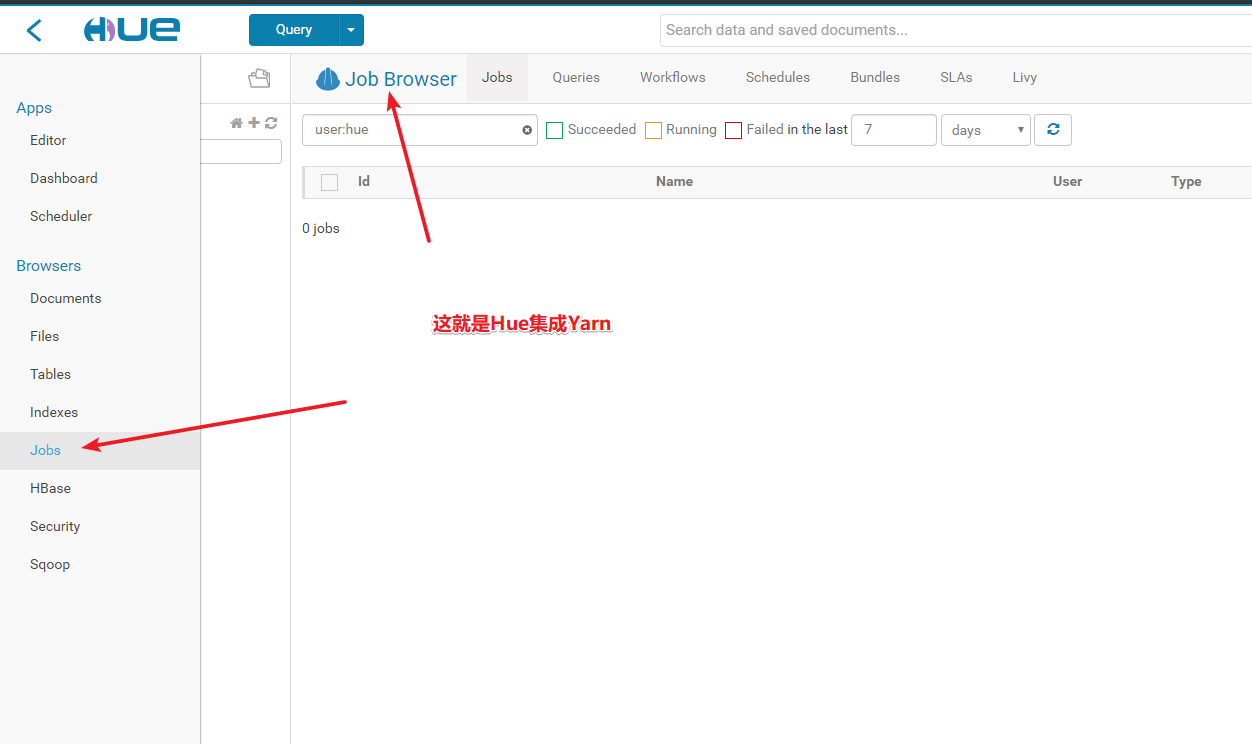Image resolution: width=1252 pixels, height=744 pixels.
Task: Toggle the Failed checkbox
Action: tap(733, 130)
